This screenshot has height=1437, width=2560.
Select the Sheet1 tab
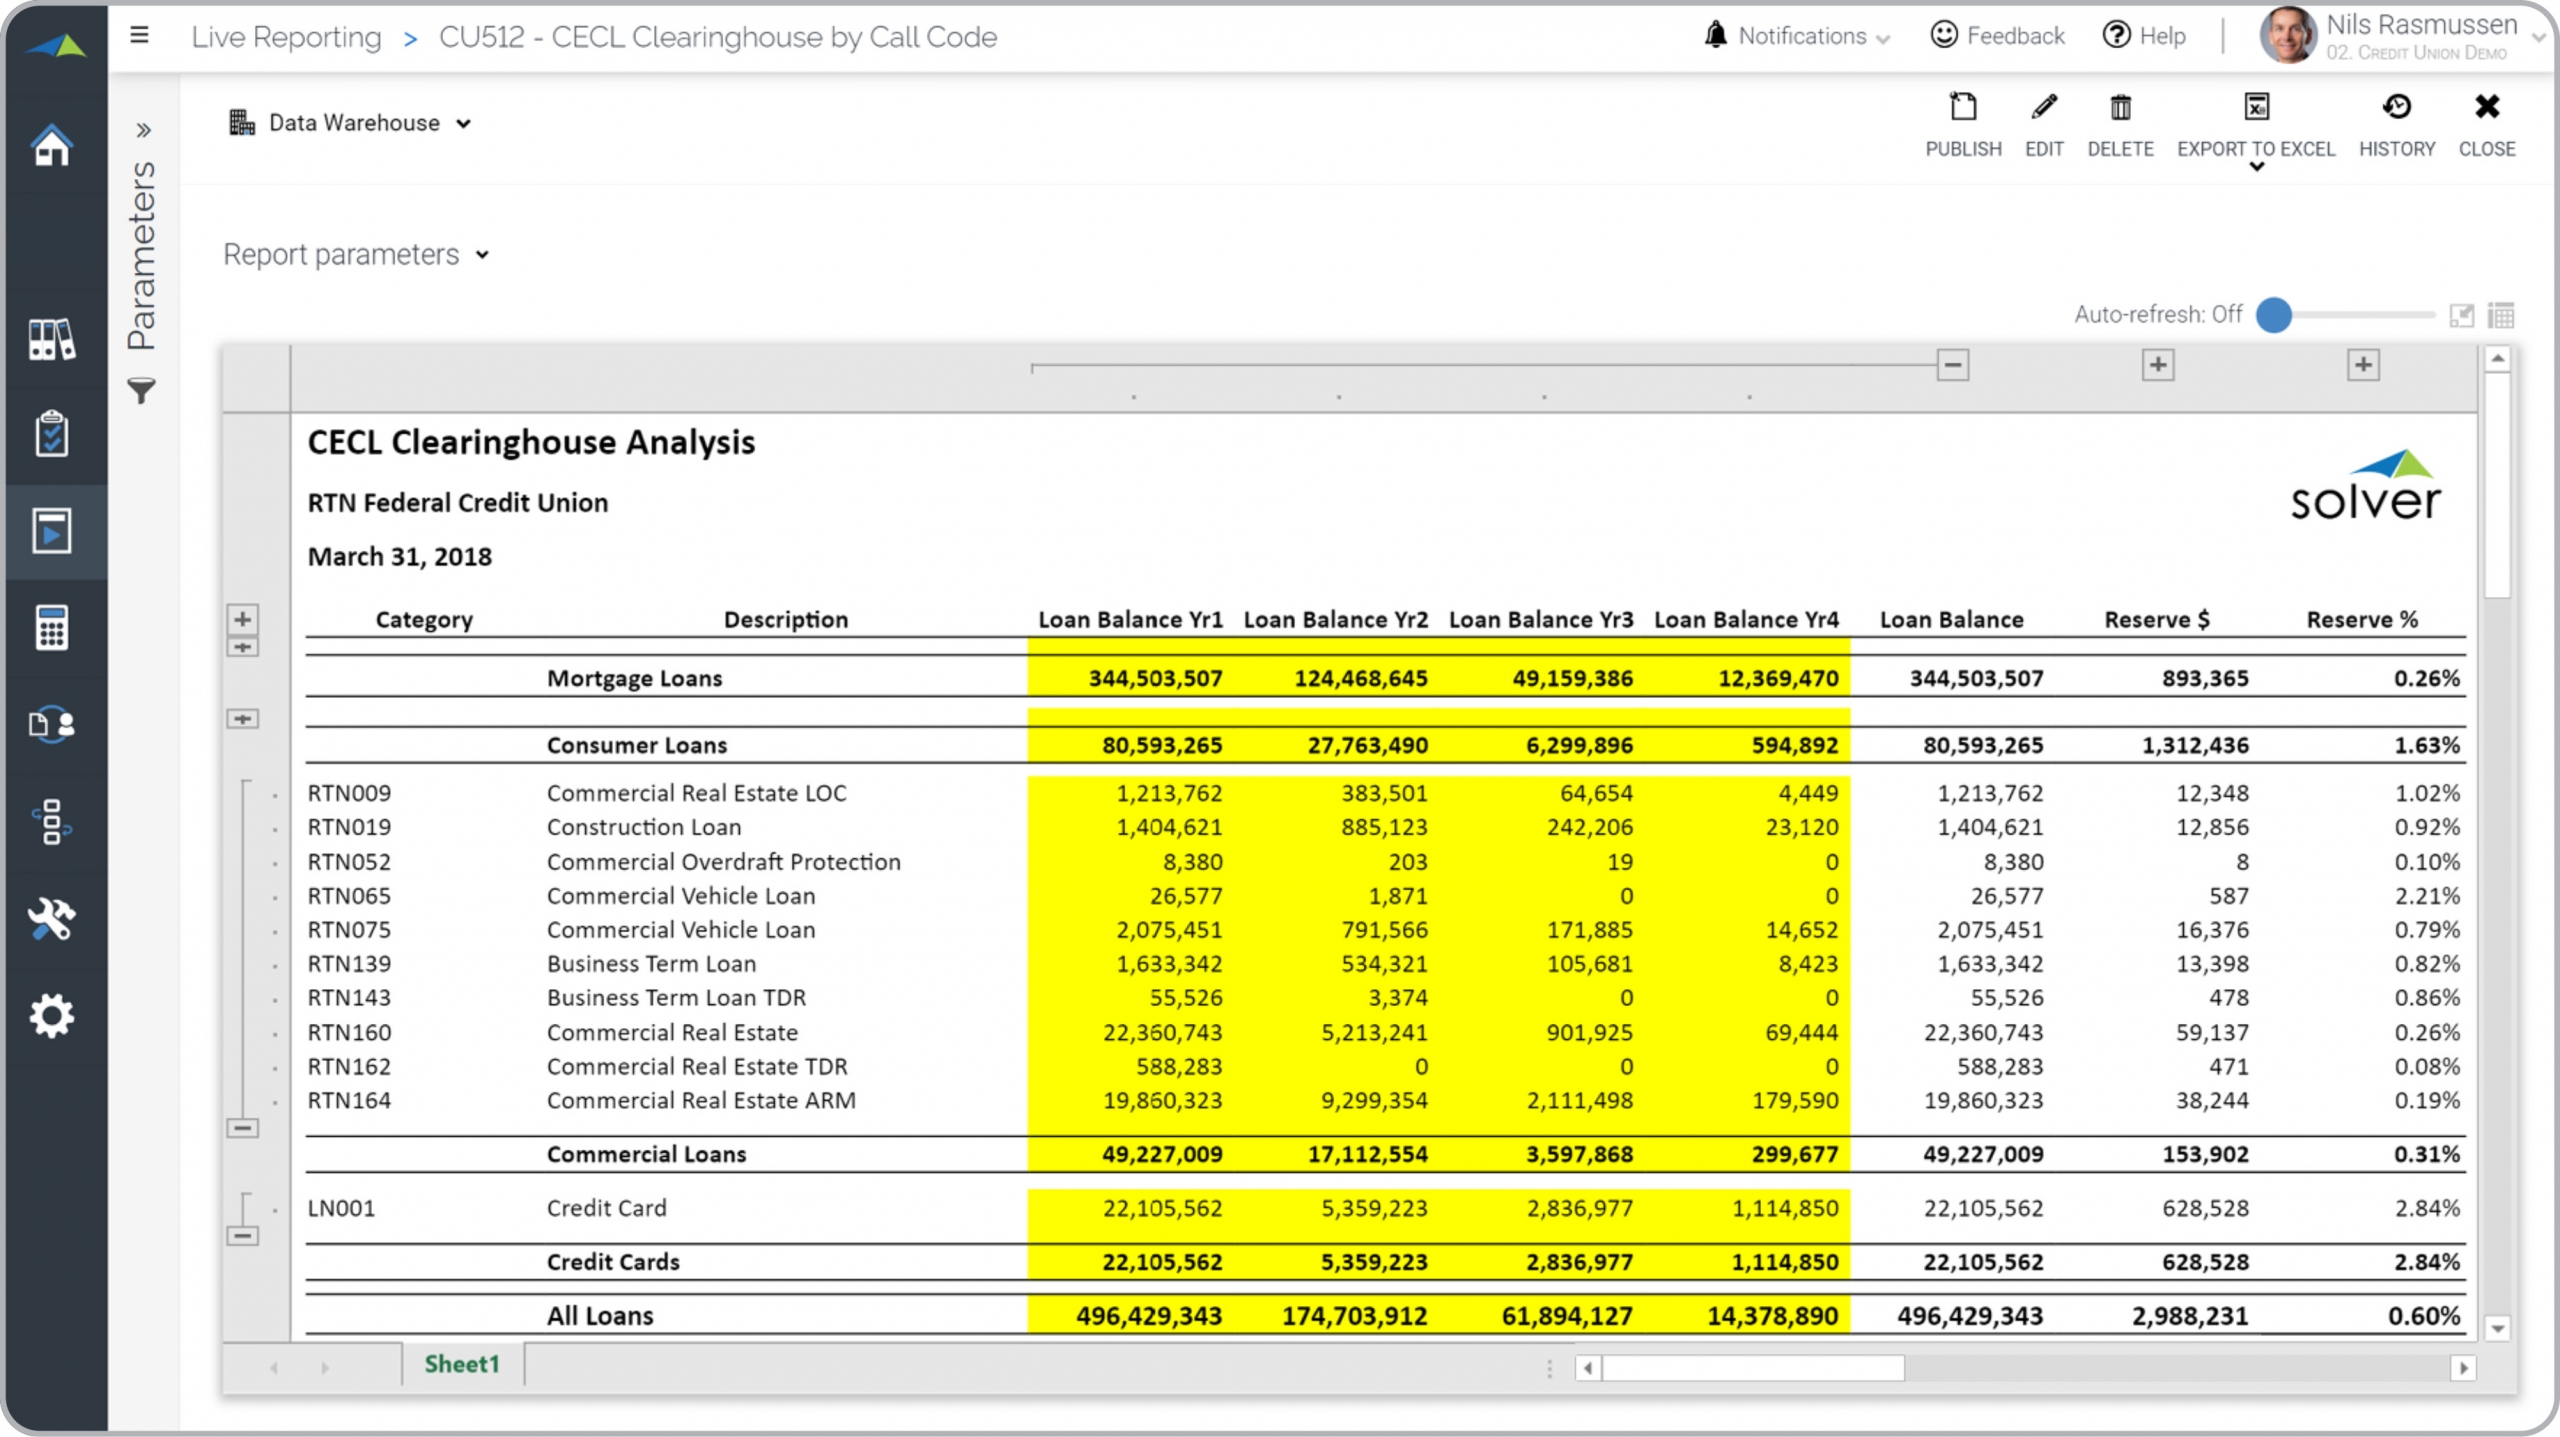pos(461,1364)
